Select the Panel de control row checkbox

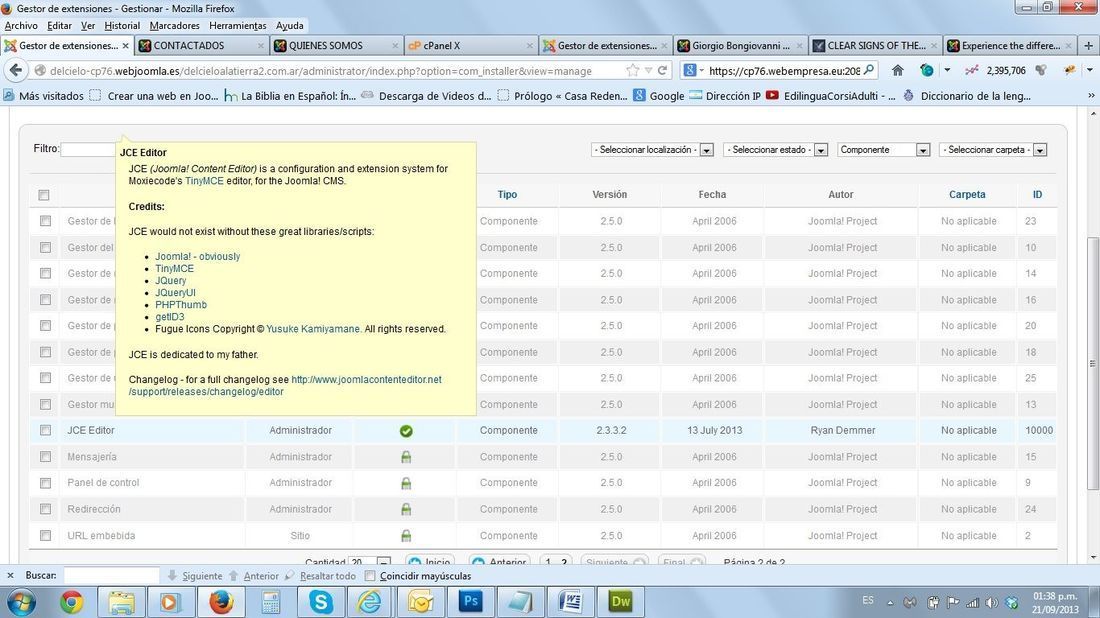(x=46, y=483)
